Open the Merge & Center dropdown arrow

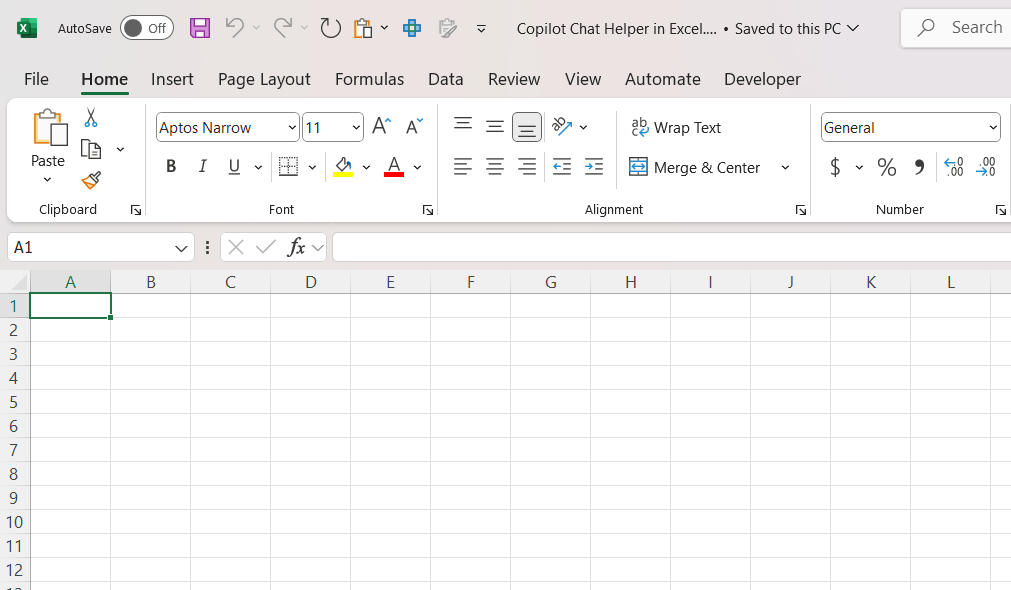coord(785,168)
